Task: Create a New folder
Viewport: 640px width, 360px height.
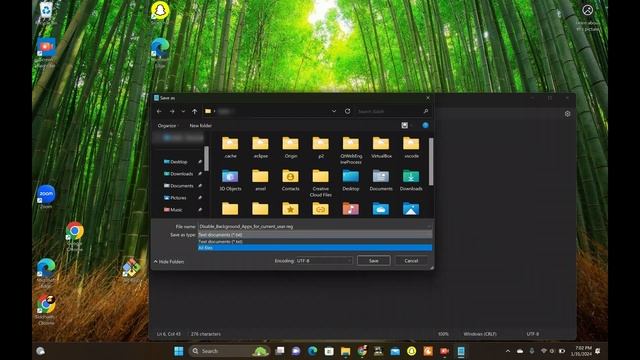Action: (200, 125)
